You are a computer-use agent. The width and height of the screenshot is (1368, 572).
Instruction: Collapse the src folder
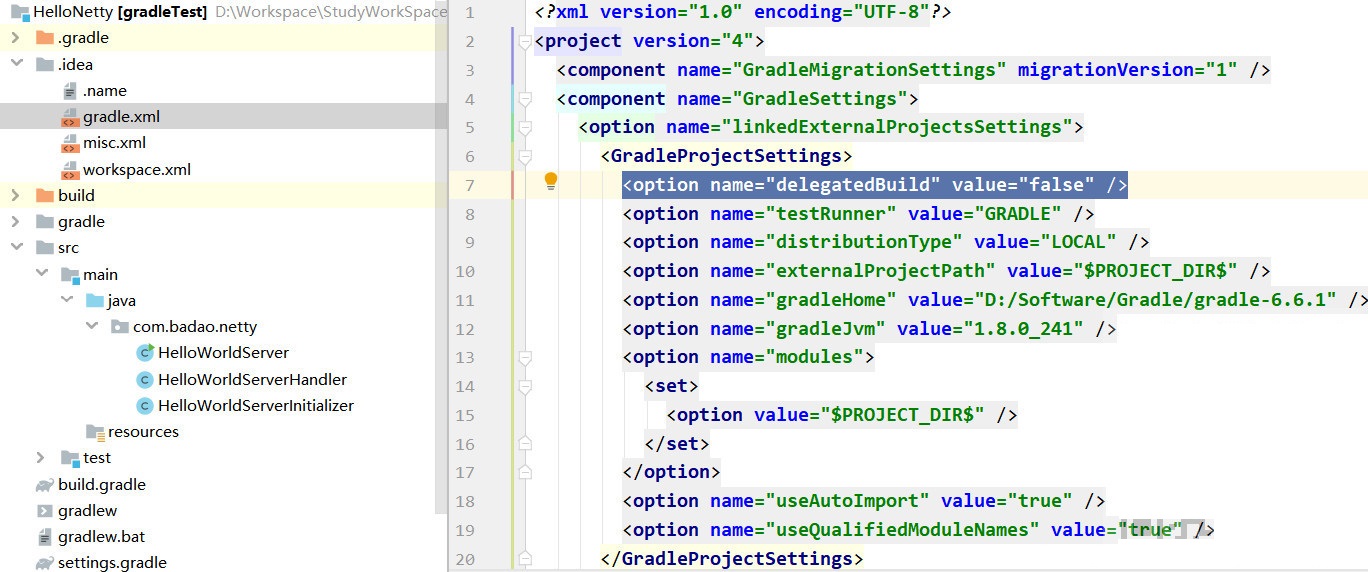[16, 248]
